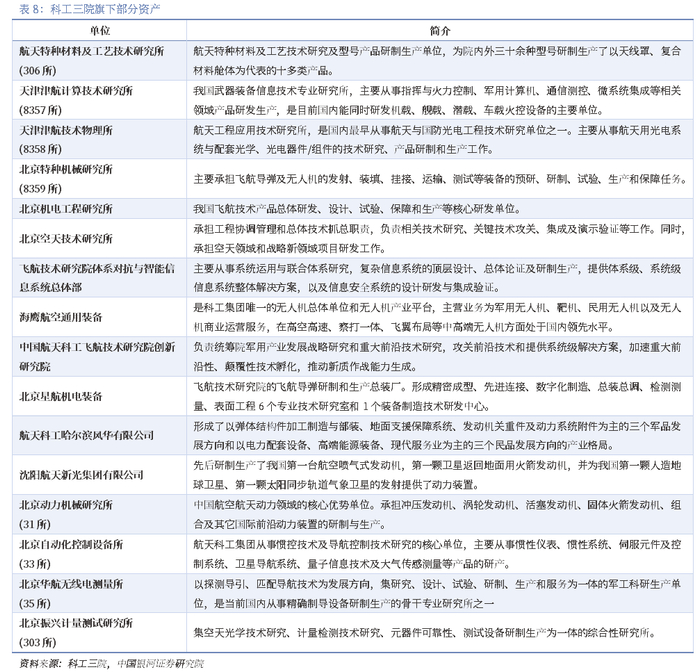Select the 沈阳航天新光集团有限公司 cell
700x672 pixels.
click(99, 475)
